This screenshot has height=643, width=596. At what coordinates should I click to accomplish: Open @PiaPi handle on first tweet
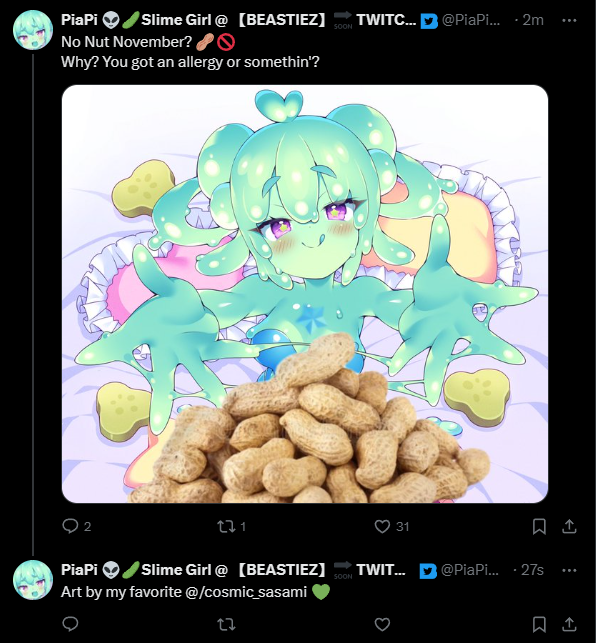pos(471,20)
